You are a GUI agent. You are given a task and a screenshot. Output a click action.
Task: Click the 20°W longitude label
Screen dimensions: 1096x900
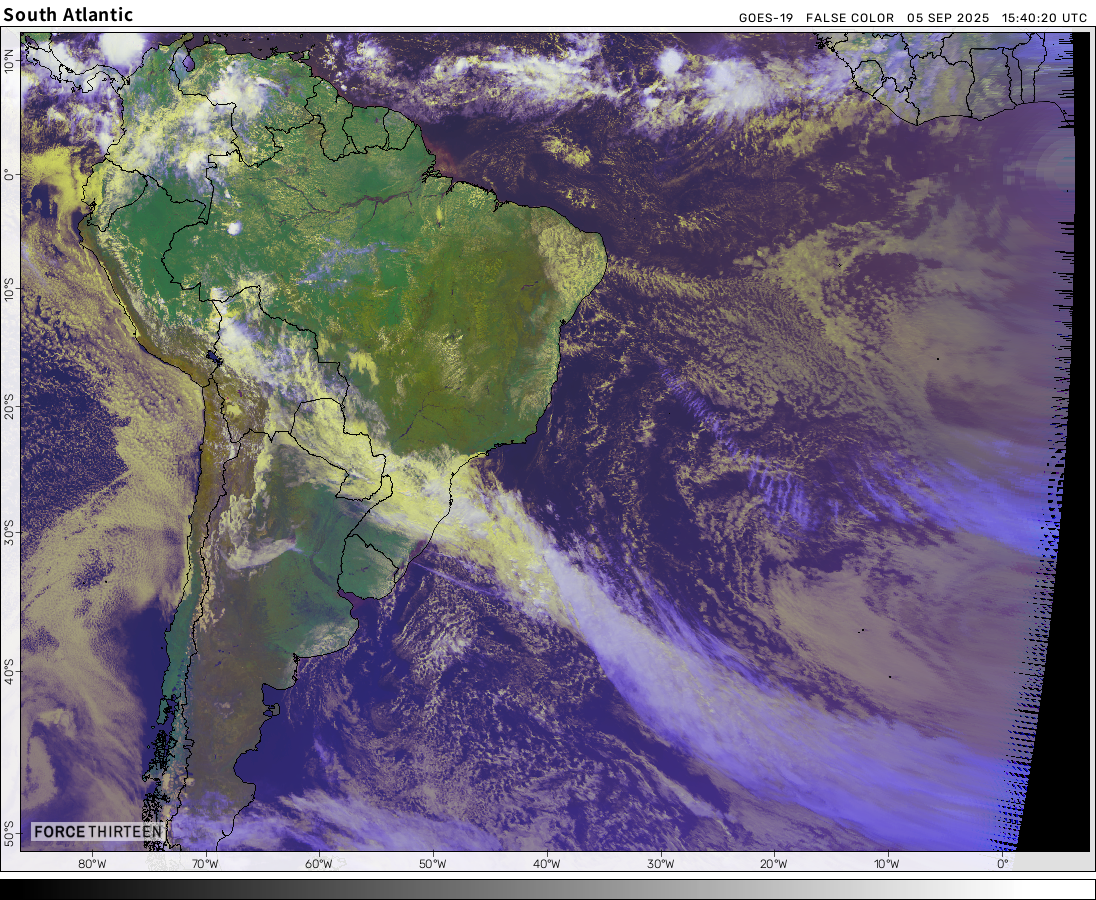click(x=773, y=863)
